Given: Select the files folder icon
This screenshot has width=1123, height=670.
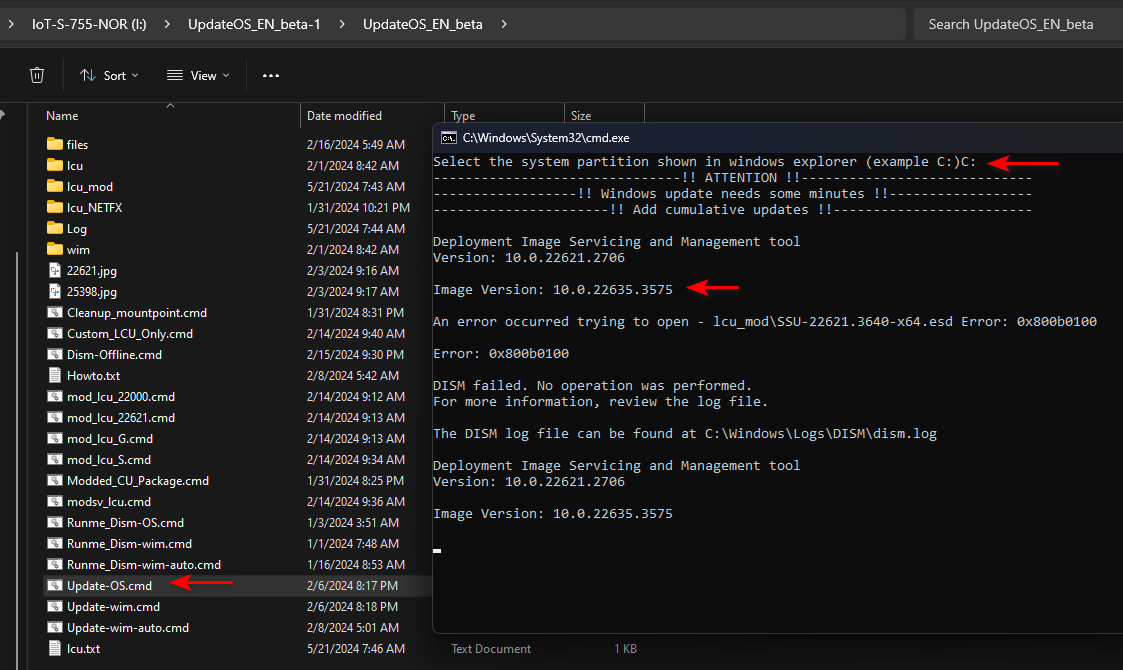Looking at the screenshot, I should click(x=54, y=144).
